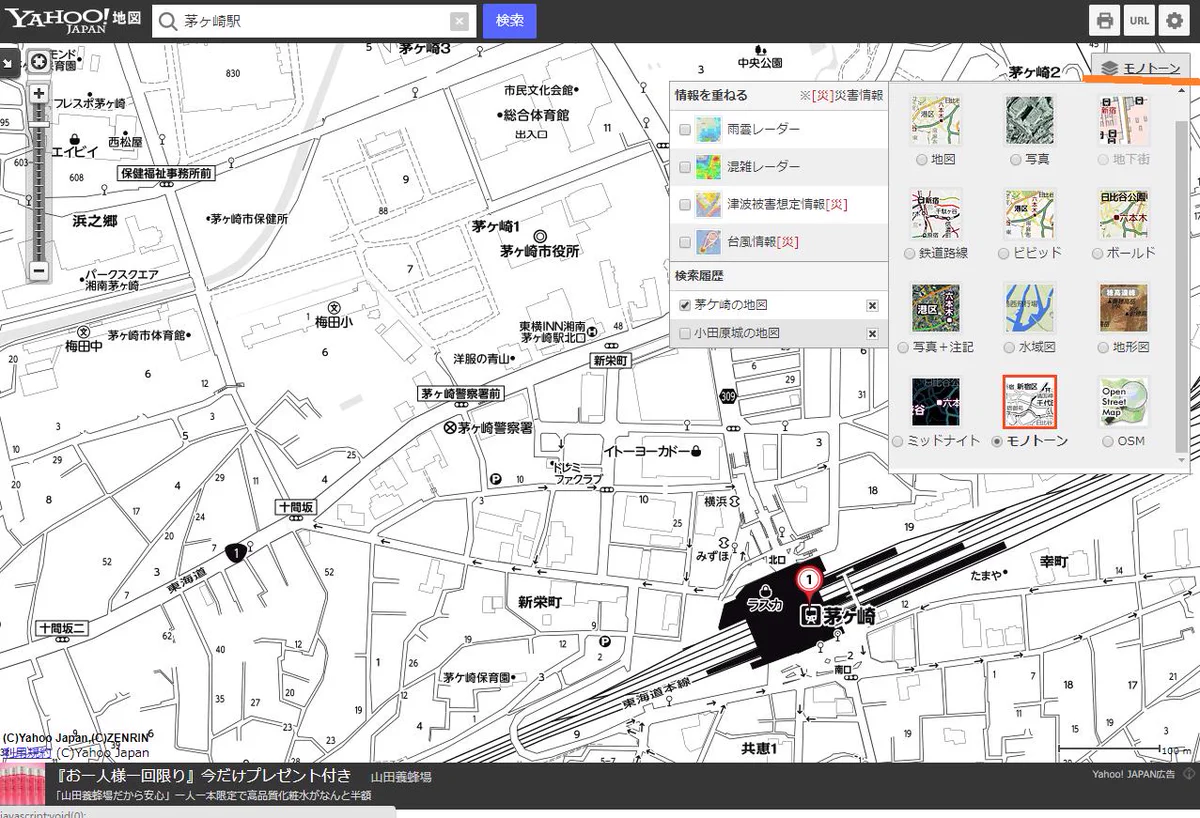Enable the 台風情報 overlay checkbox
The image size is (1200, 818).
click(x=685, y=242)
